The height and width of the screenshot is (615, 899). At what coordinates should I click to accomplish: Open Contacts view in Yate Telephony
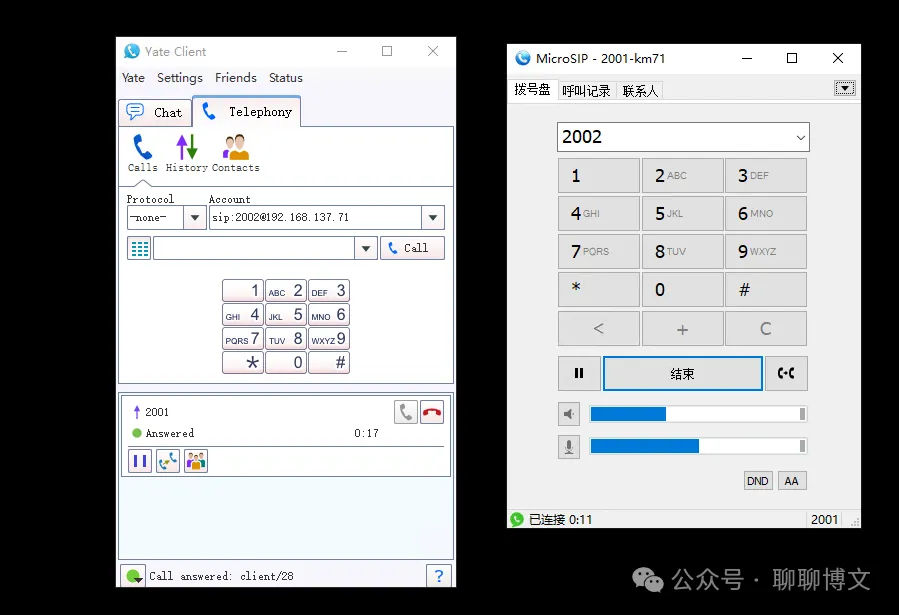point(236,153)
